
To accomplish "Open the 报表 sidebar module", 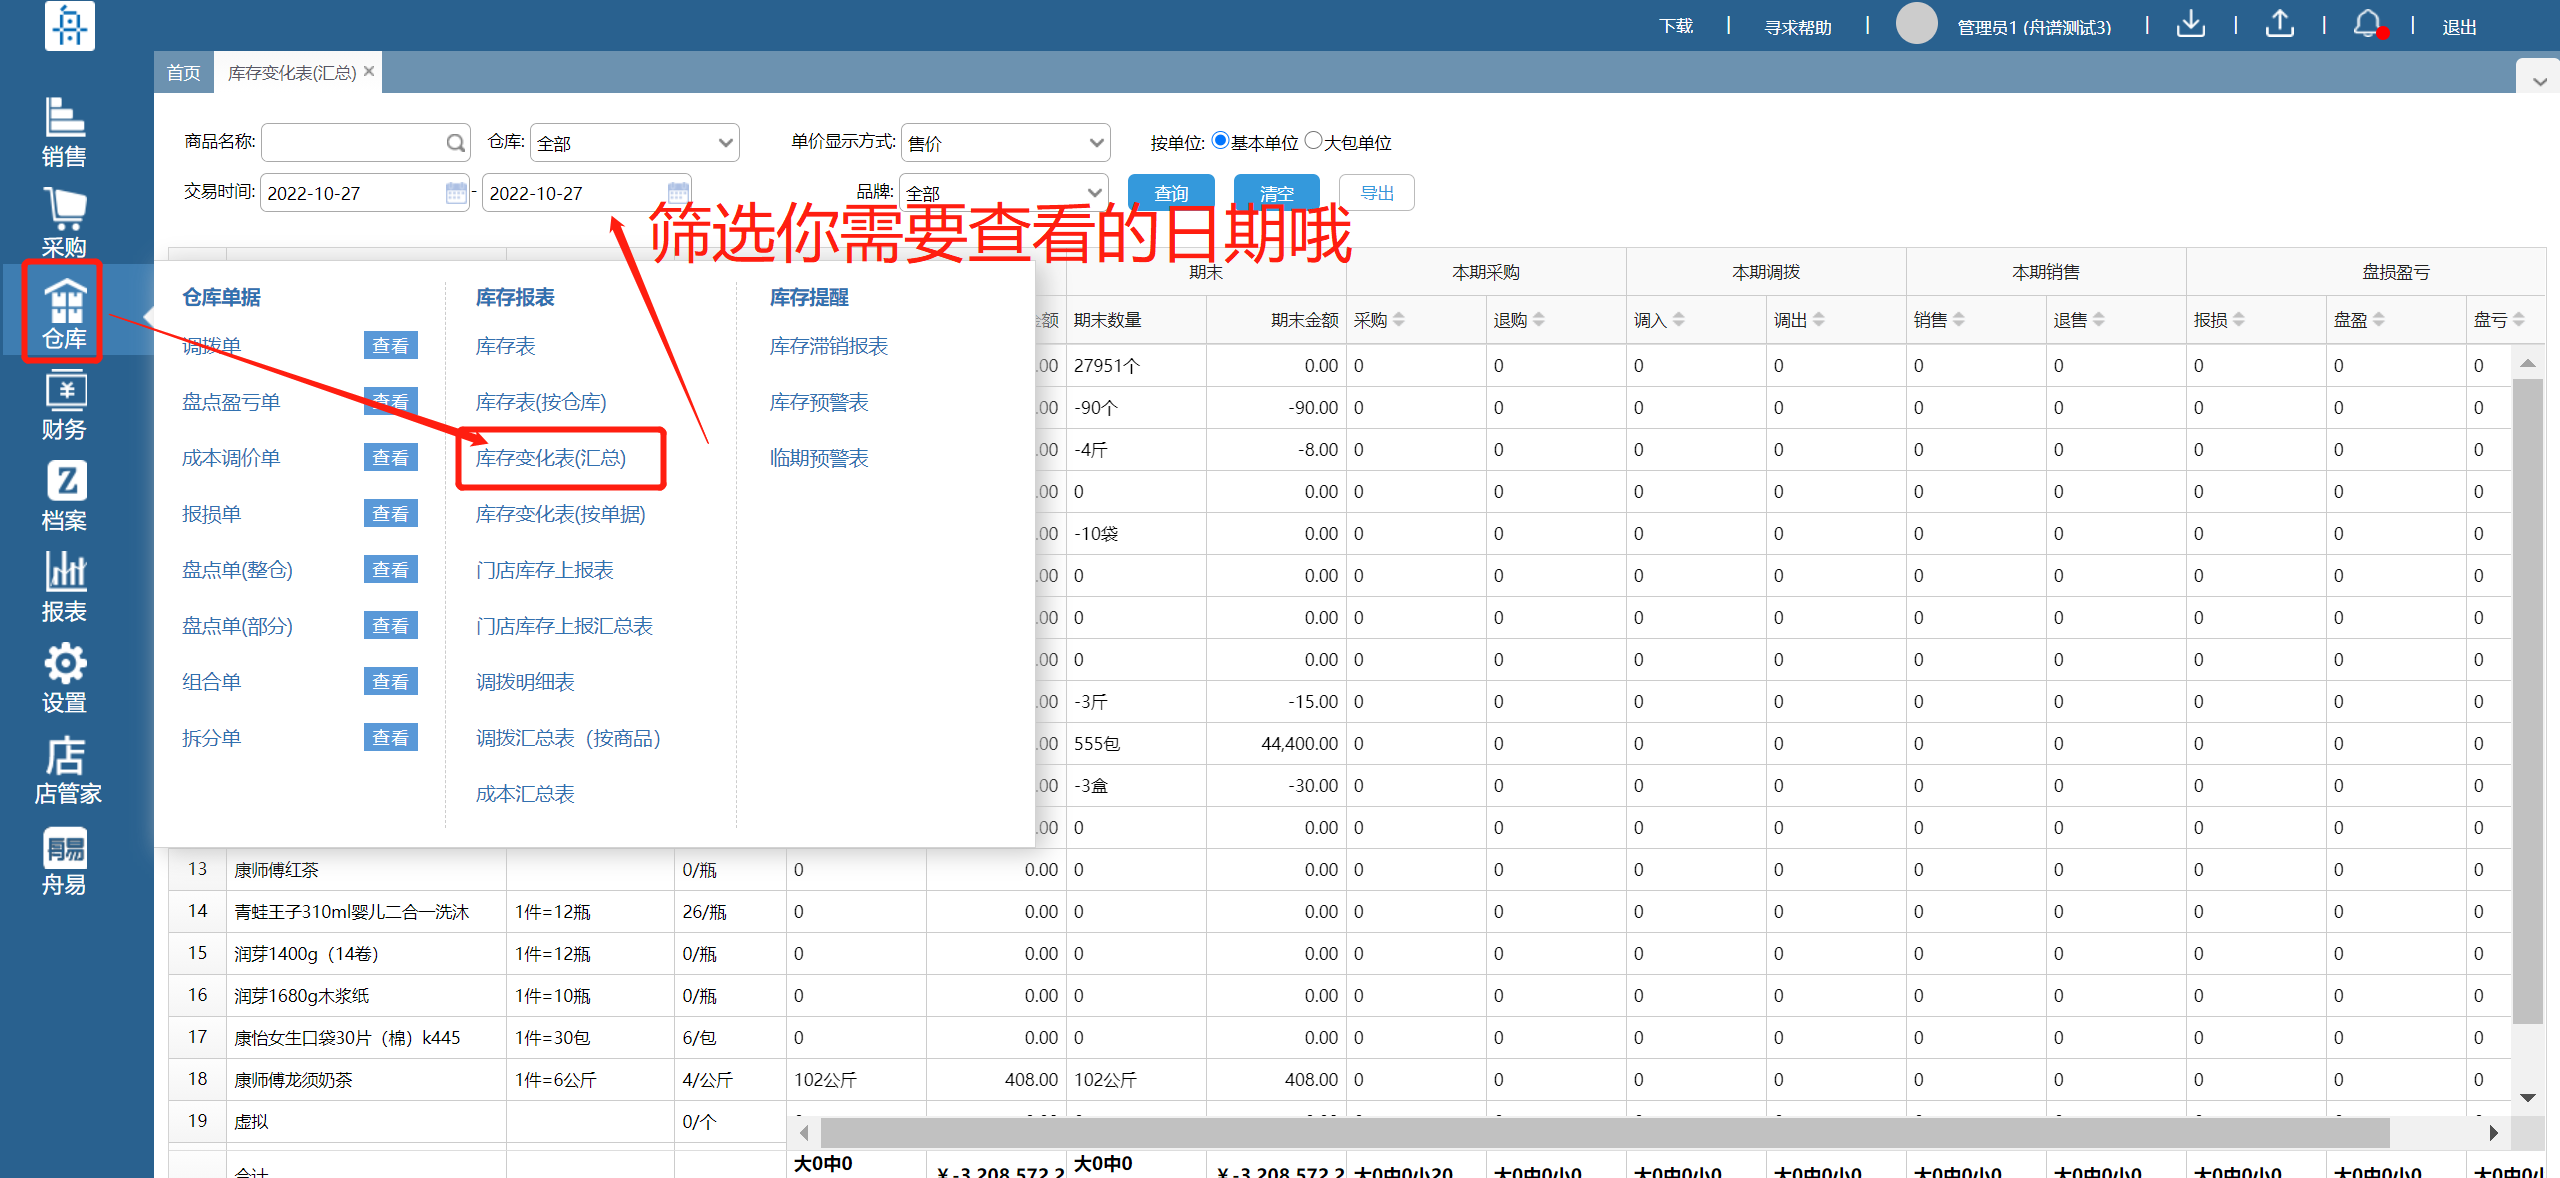I will [x=64, y=587].
